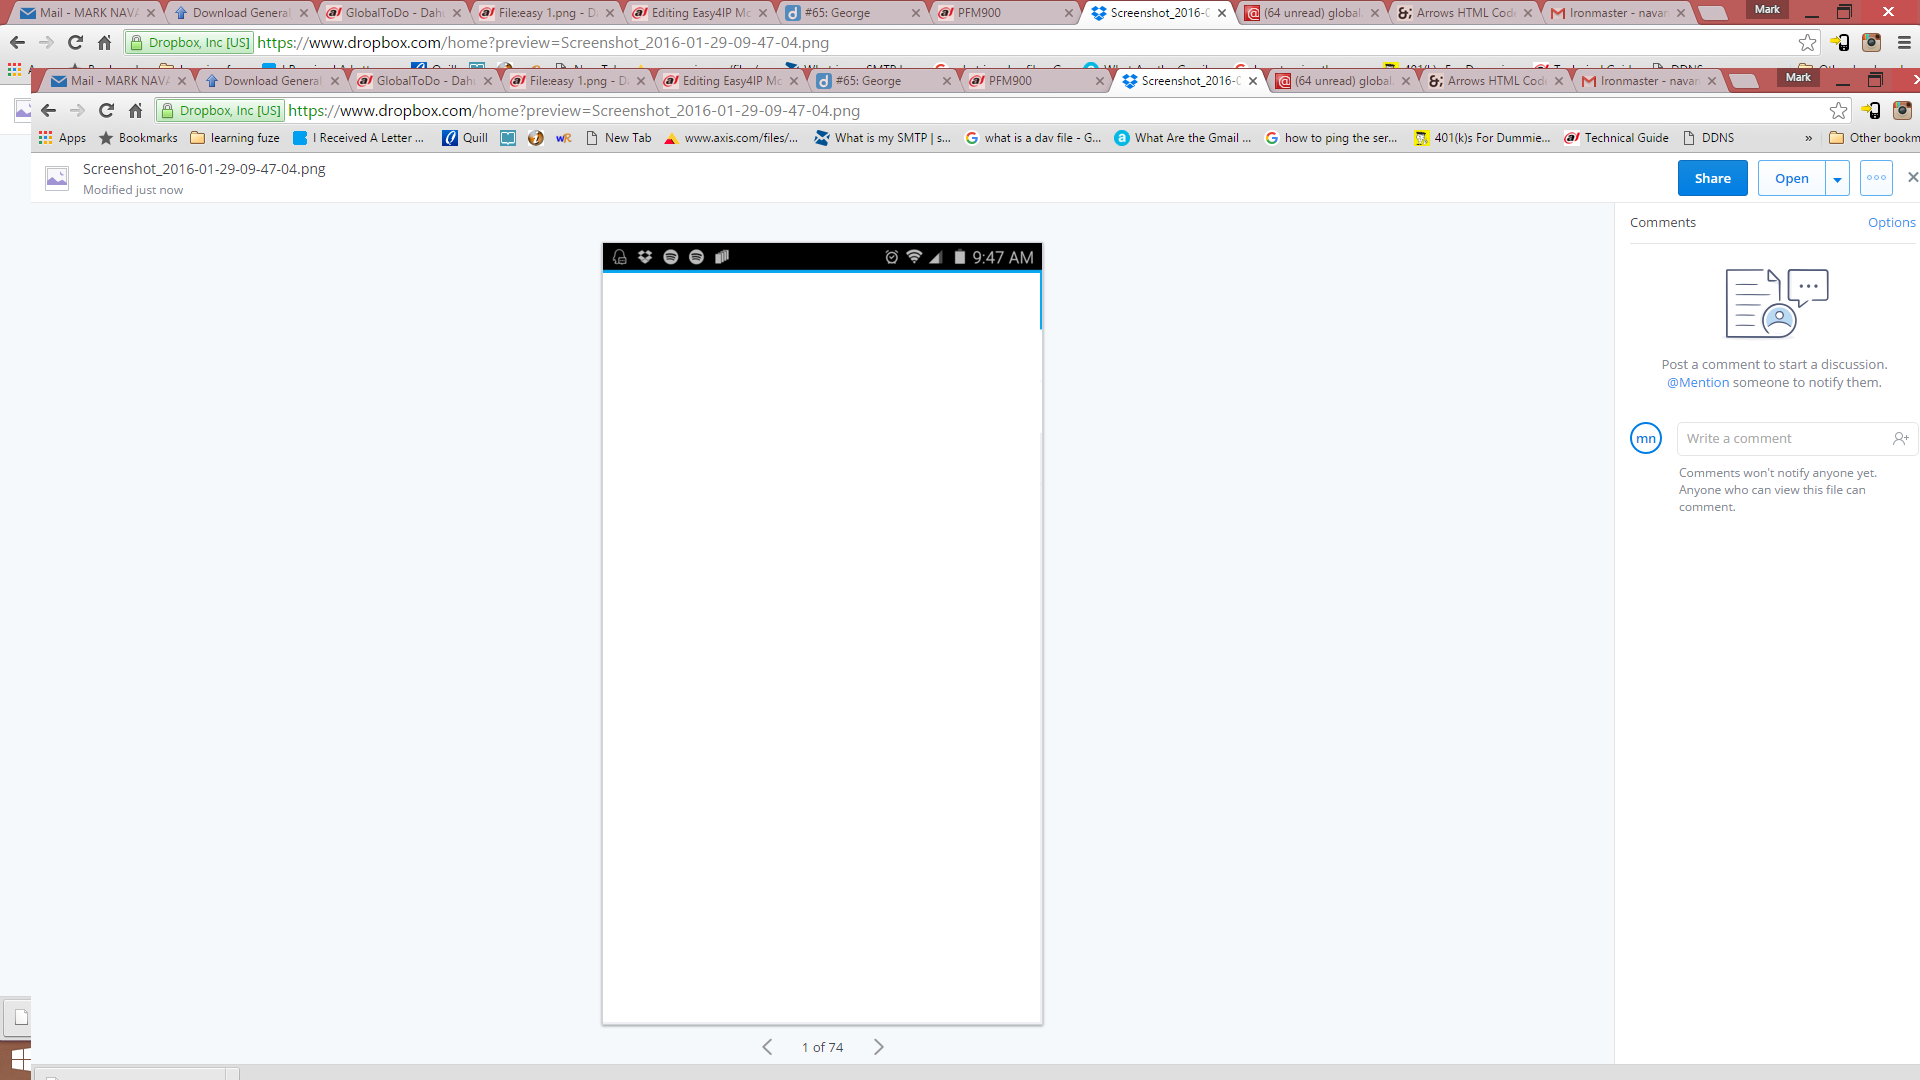Expand the bookmarks overflow chevron

1808,138
